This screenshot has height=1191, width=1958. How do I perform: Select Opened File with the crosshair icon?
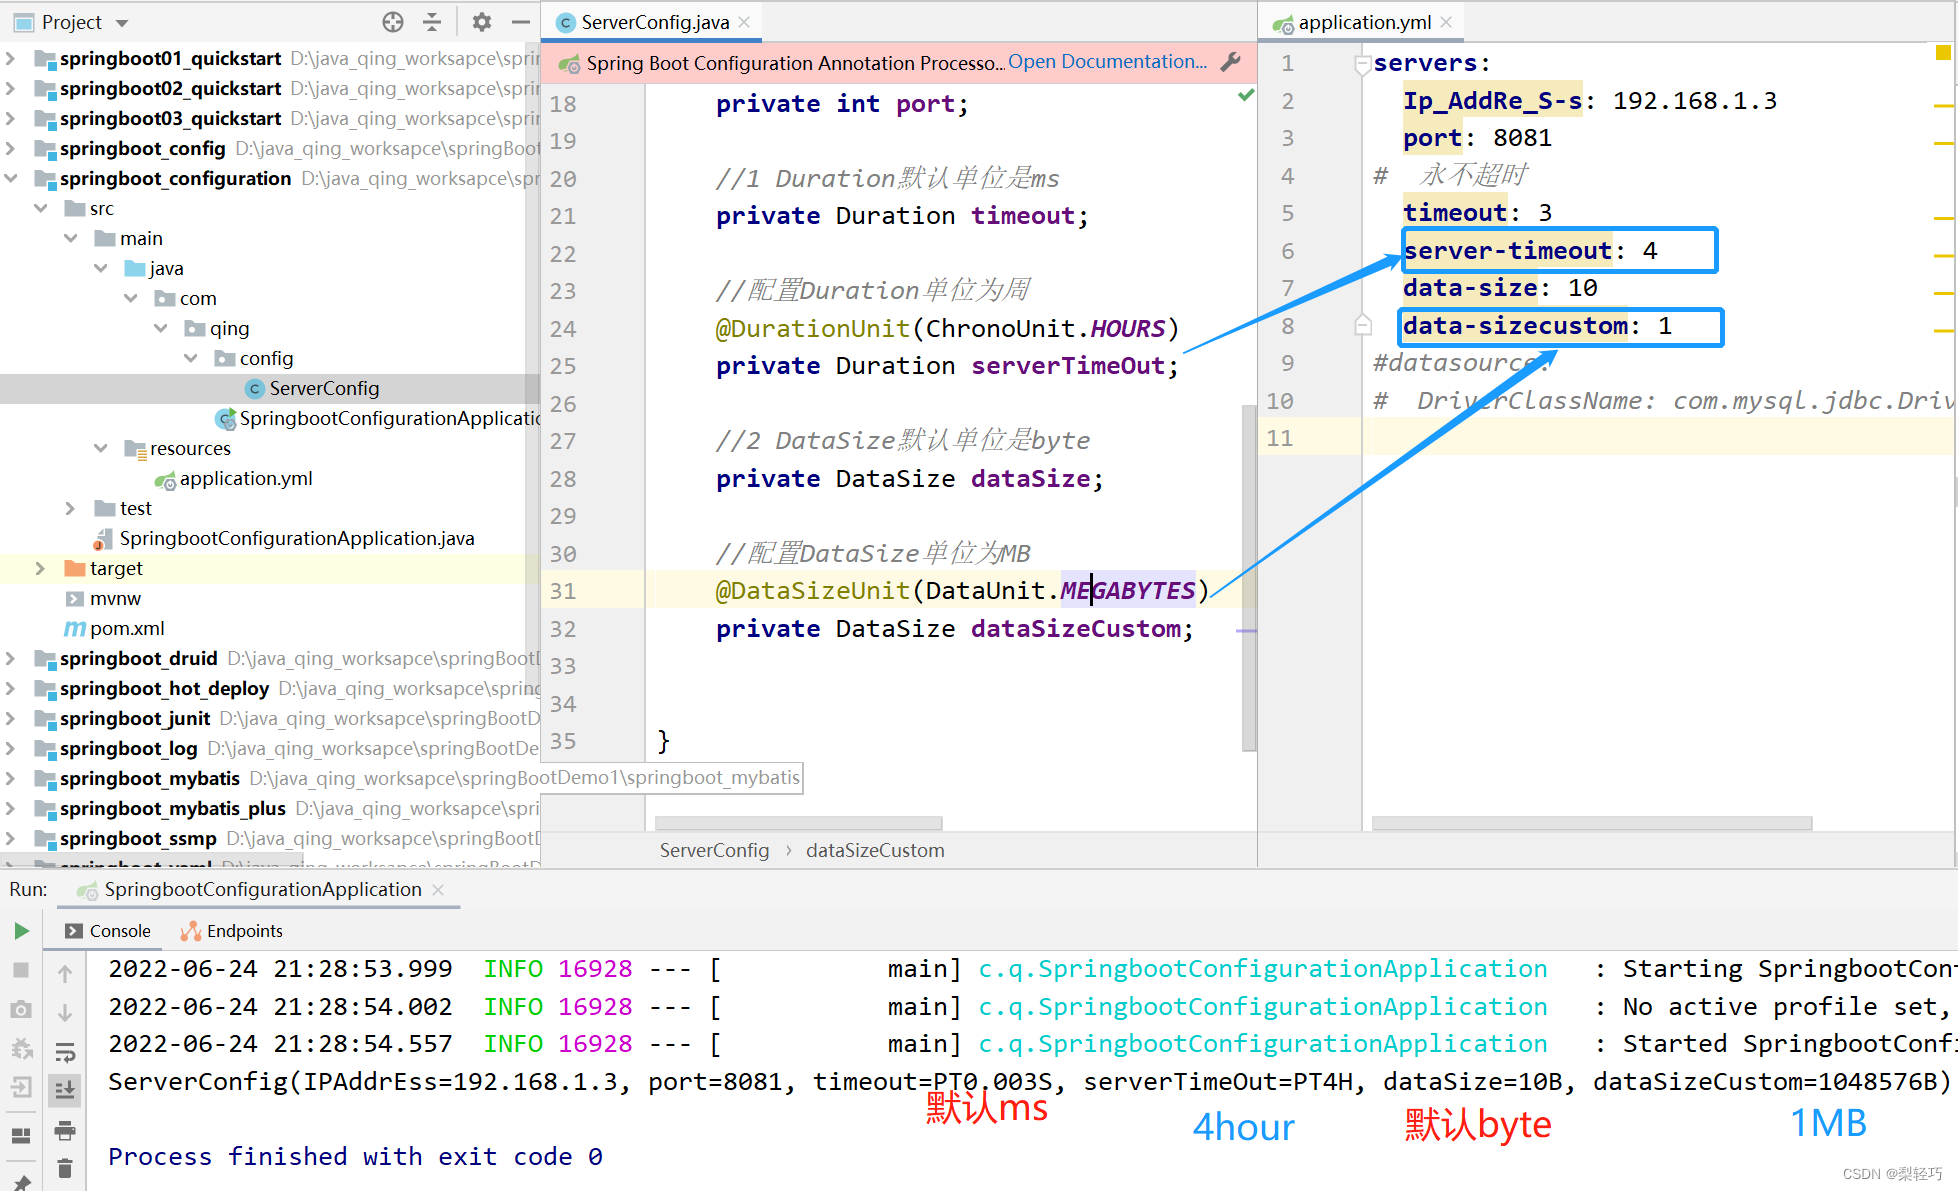click(392, 21)
